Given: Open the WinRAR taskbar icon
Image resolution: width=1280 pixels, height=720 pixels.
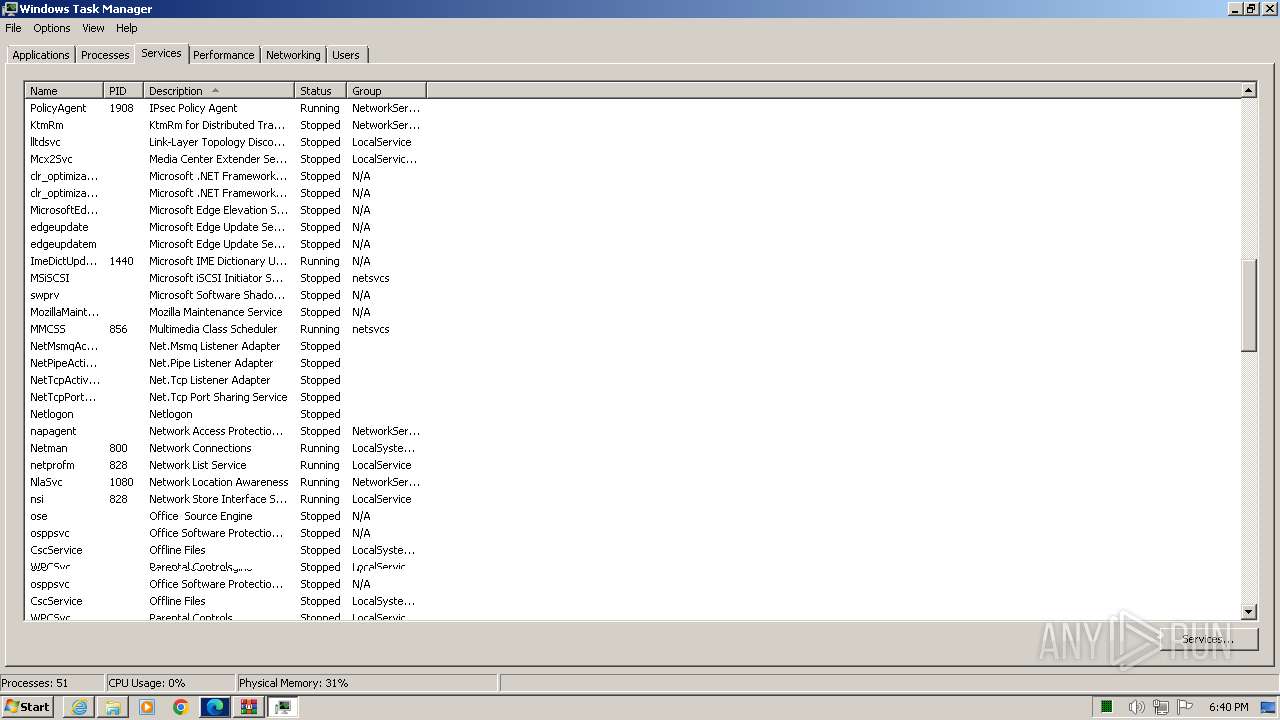Looking at the screenshot, I should tap(249, 707).
